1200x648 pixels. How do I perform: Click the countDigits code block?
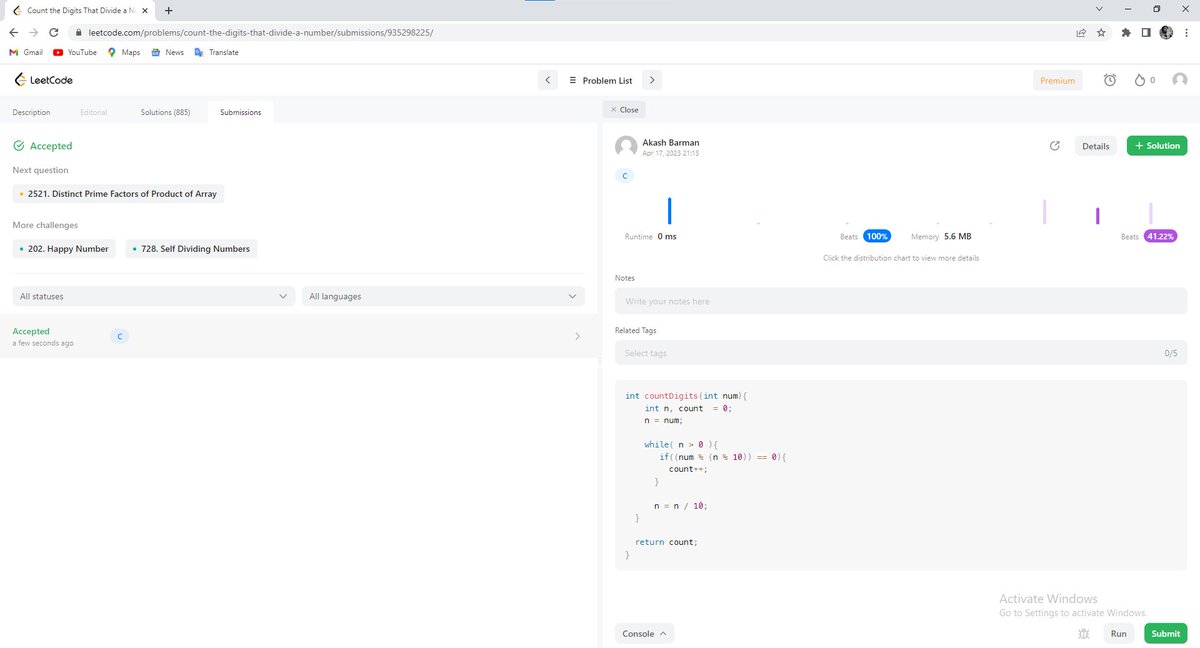tap(900, 475)
